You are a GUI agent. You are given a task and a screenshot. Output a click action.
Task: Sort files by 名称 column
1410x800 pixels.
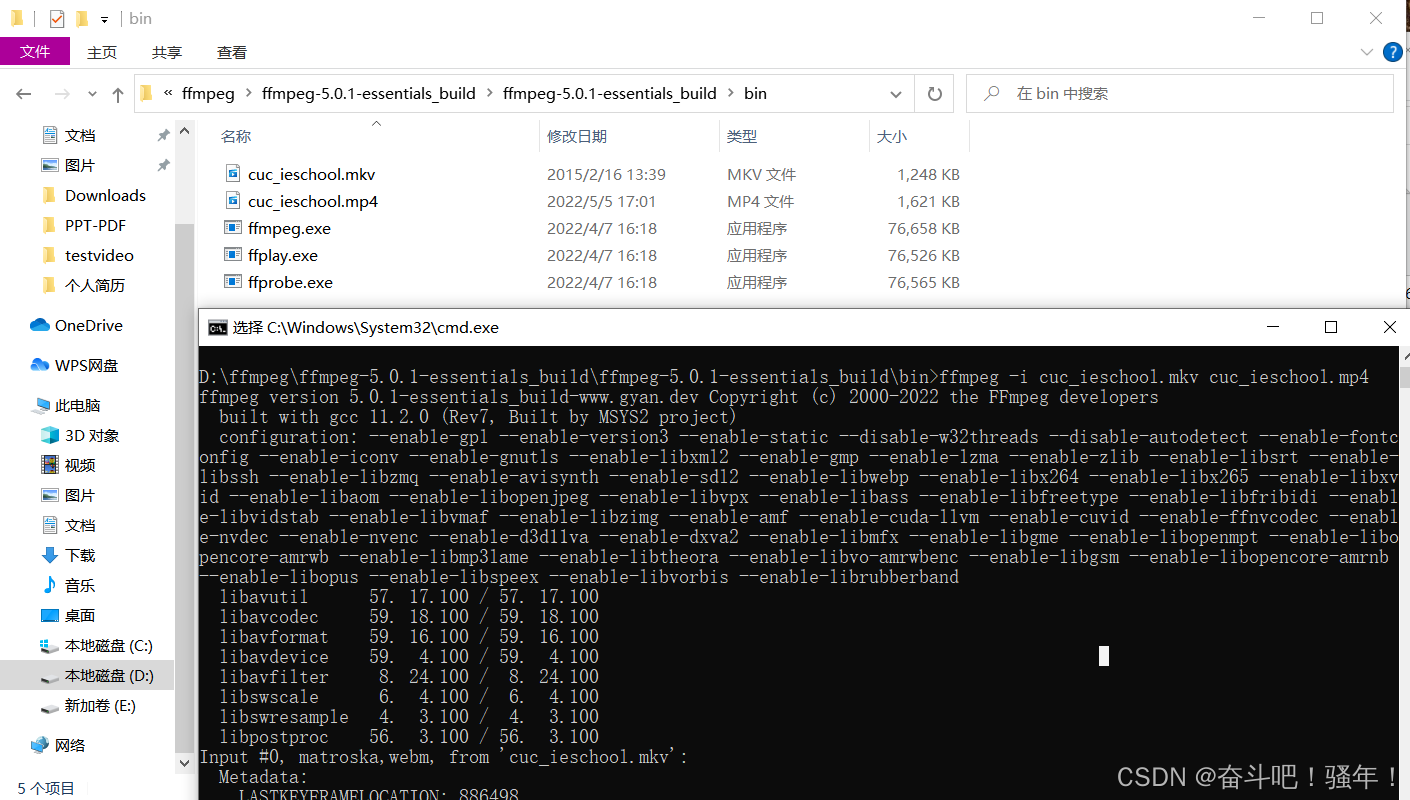236,136
